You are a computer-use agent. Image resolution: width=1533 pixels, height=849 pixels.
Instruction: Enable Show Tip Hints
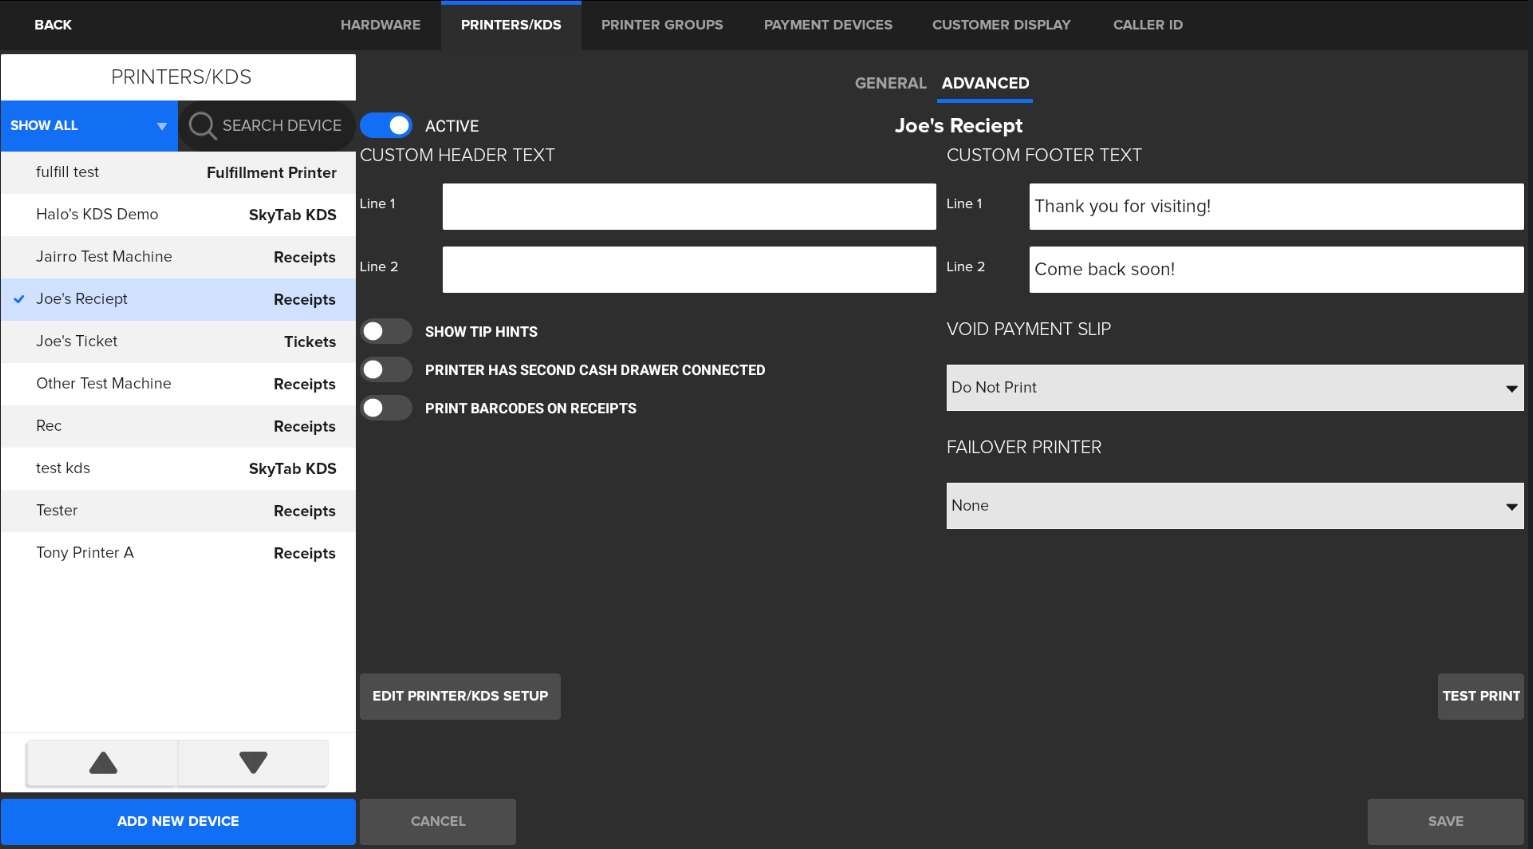(386, 332)
